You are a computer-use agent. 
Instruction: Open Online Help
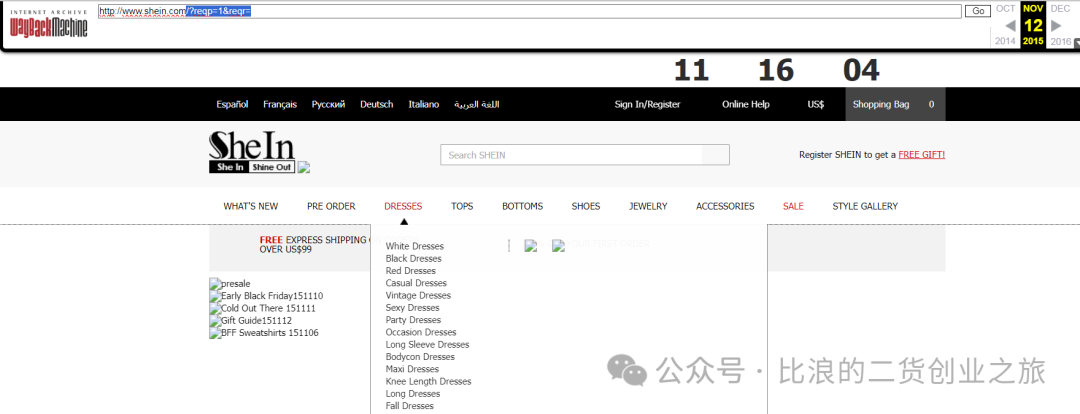746,105
